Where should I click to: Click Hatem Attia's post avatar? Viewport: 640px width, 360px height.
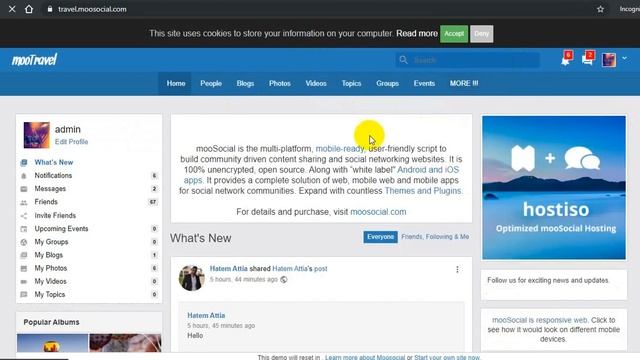(191, 278)
